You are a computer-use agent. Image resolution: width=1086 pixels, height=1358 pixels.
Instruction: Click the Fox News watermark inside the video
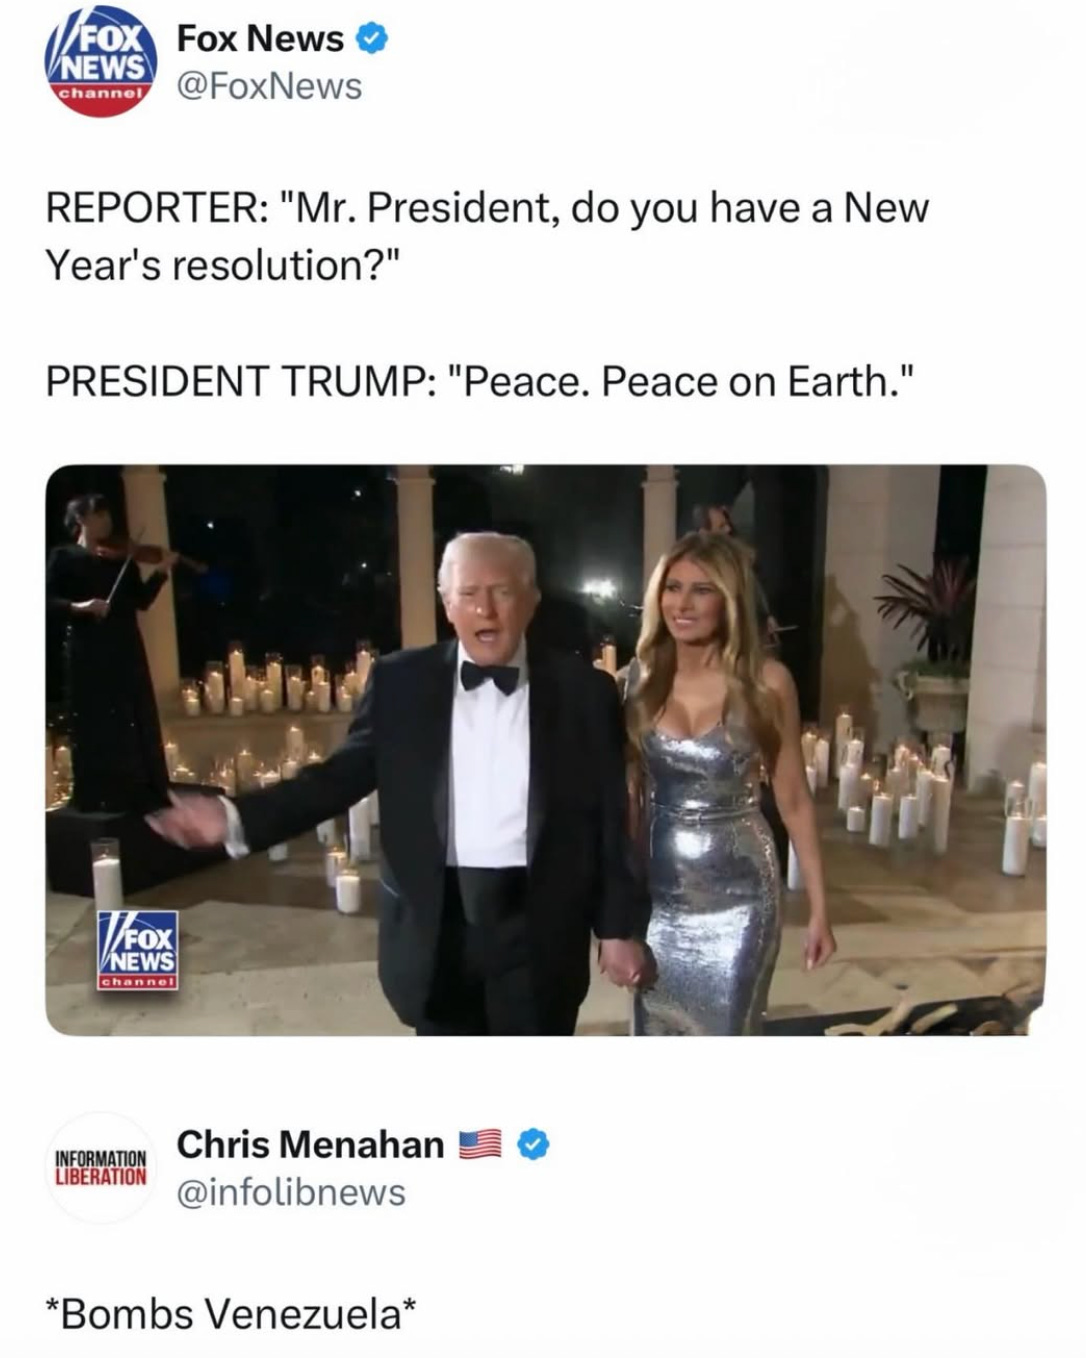click(137, 950)
